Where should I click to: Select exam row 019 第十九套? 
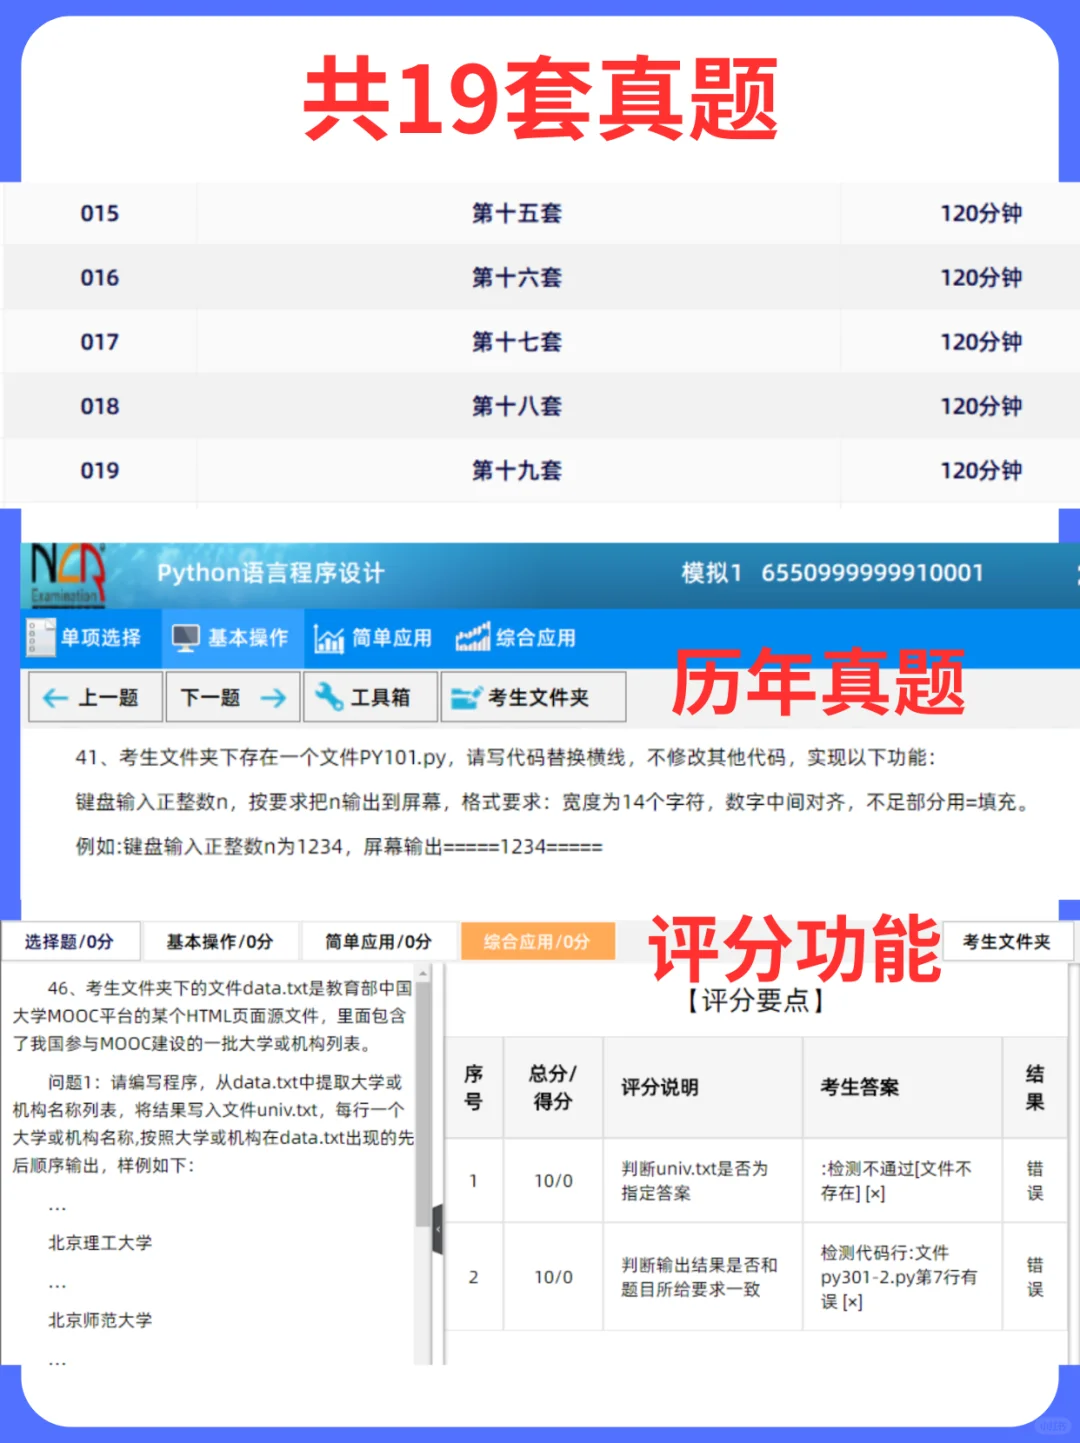click(x=515, y=471)
